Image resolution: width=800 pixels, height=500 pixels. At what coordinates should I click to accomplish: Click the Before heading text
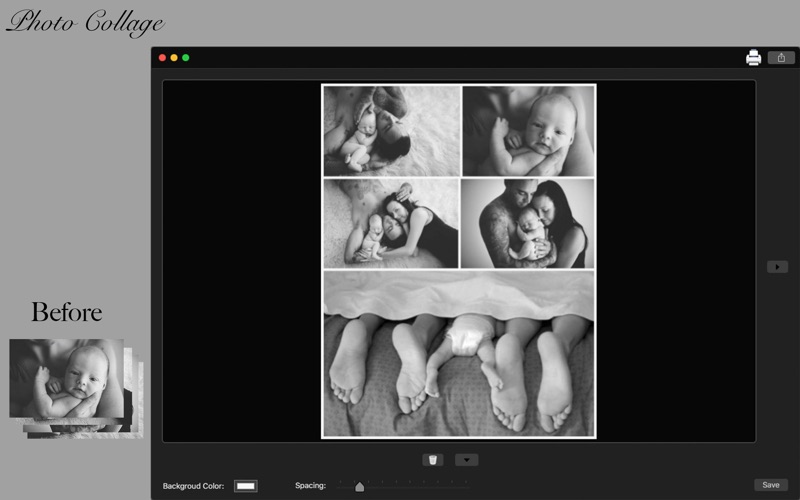67,312
